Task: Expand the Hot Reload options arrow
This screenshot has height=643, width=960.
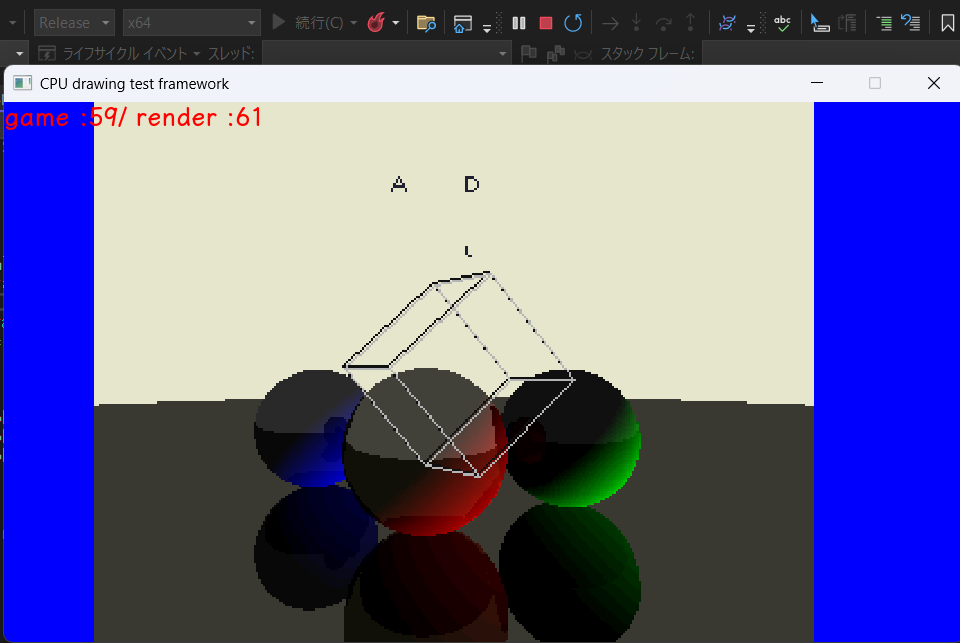Action: (x=396, y=23)
